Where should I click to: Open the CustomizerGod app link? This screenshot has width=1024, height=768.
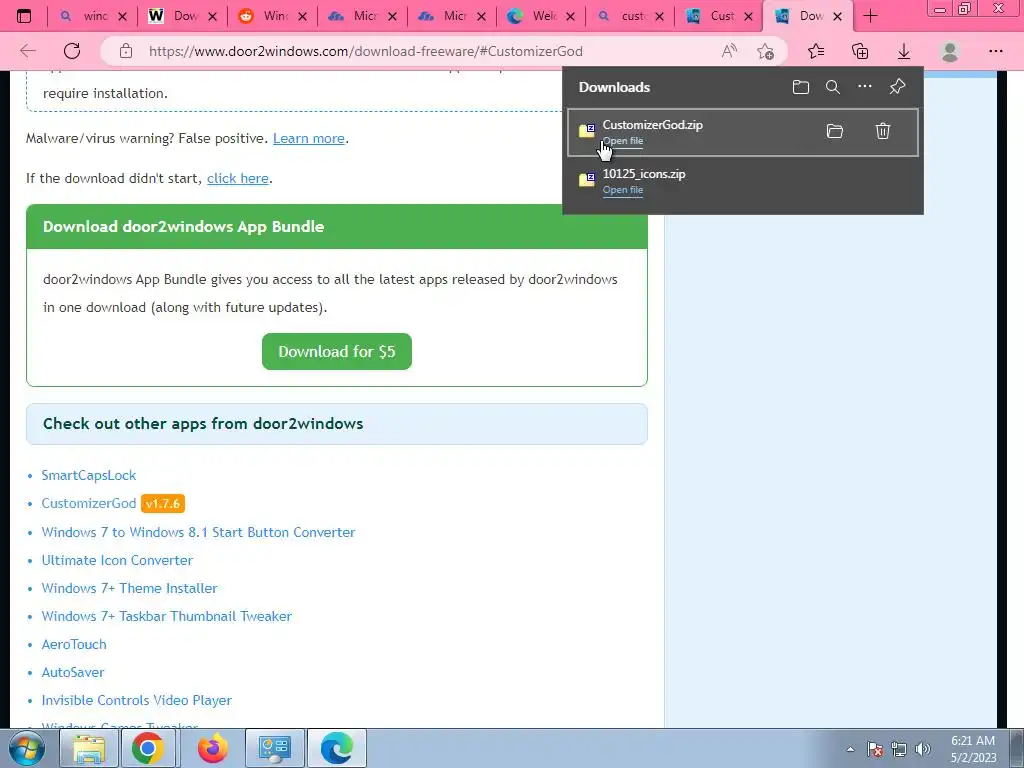pyautogui.click(x=89, y=504)
